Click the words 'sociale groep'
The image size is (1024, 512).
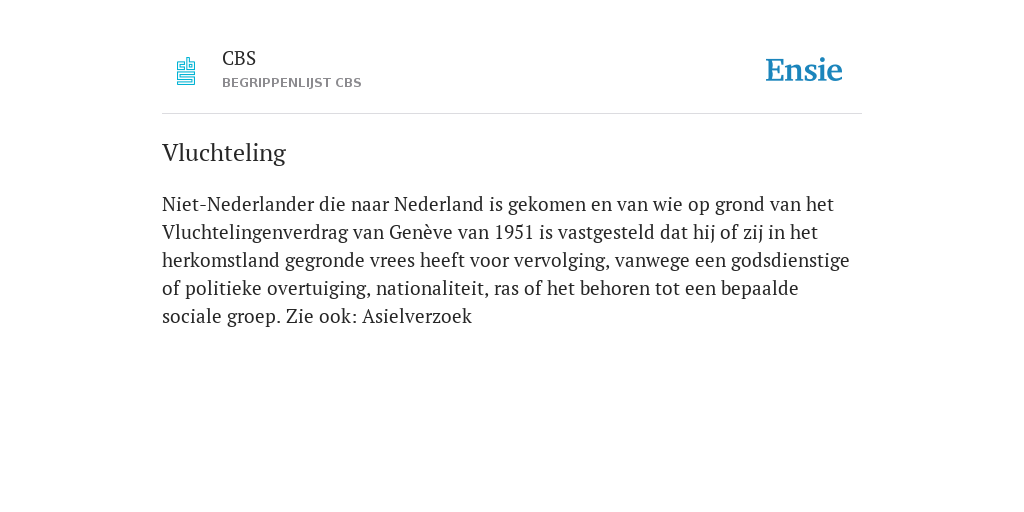tap(221, 317)
